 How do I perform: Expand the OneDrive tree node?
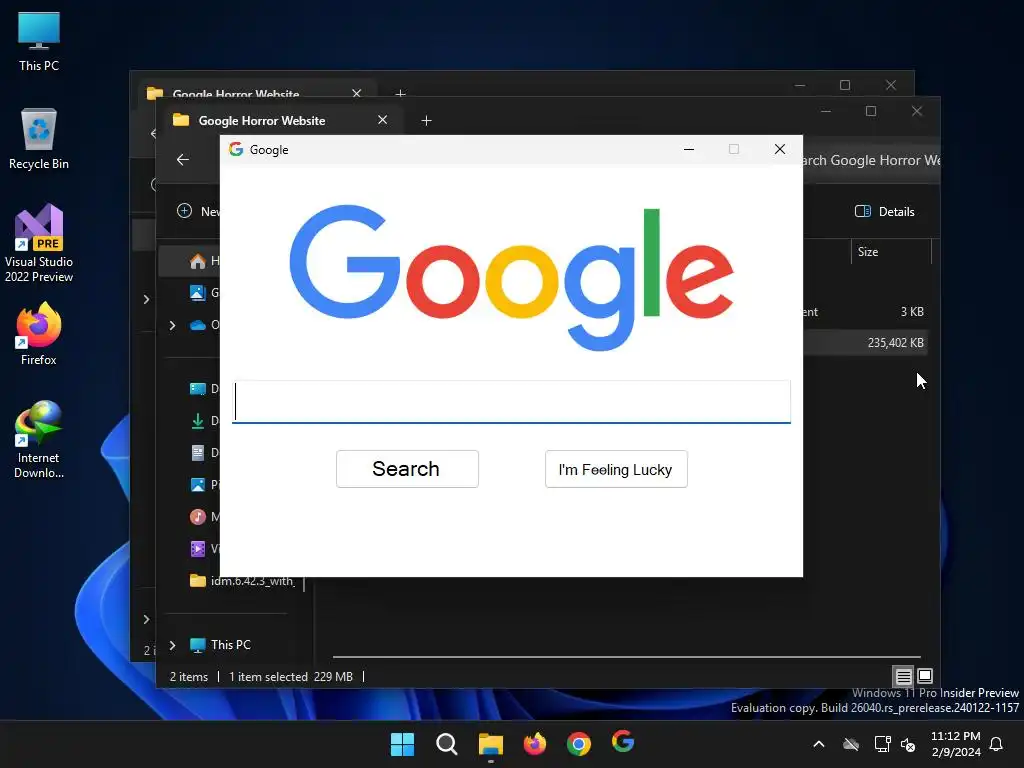(x=172, y=325)
